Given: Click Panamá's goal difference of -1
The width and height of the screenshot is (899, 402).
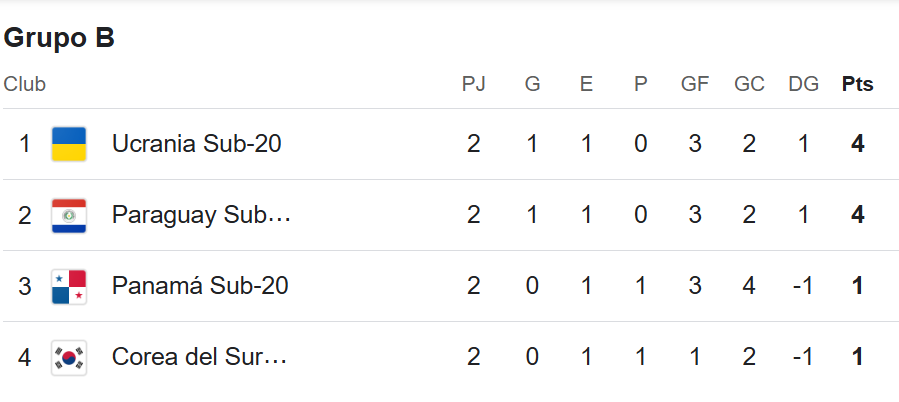Looking at the screenshot, I should pos(803,286).
